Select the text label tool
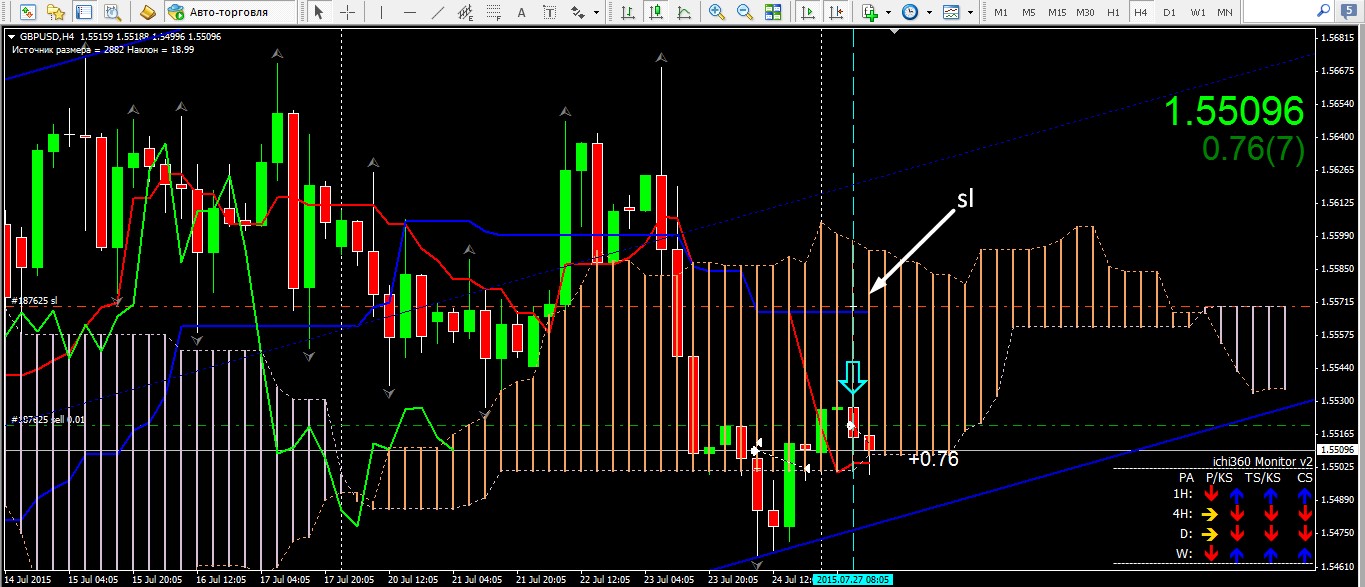The width and height of the screenshot is (1365, 587). [549, 12]
